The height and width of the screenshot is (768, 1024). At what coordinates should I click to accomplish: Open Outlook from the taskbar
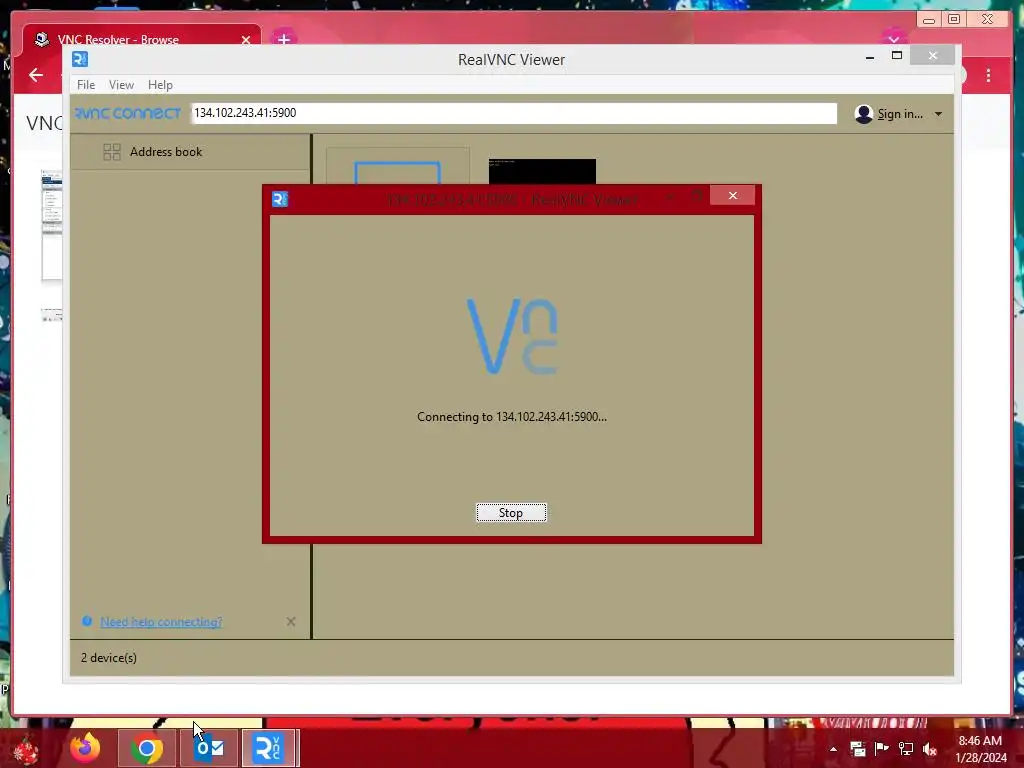pos(209,748)
